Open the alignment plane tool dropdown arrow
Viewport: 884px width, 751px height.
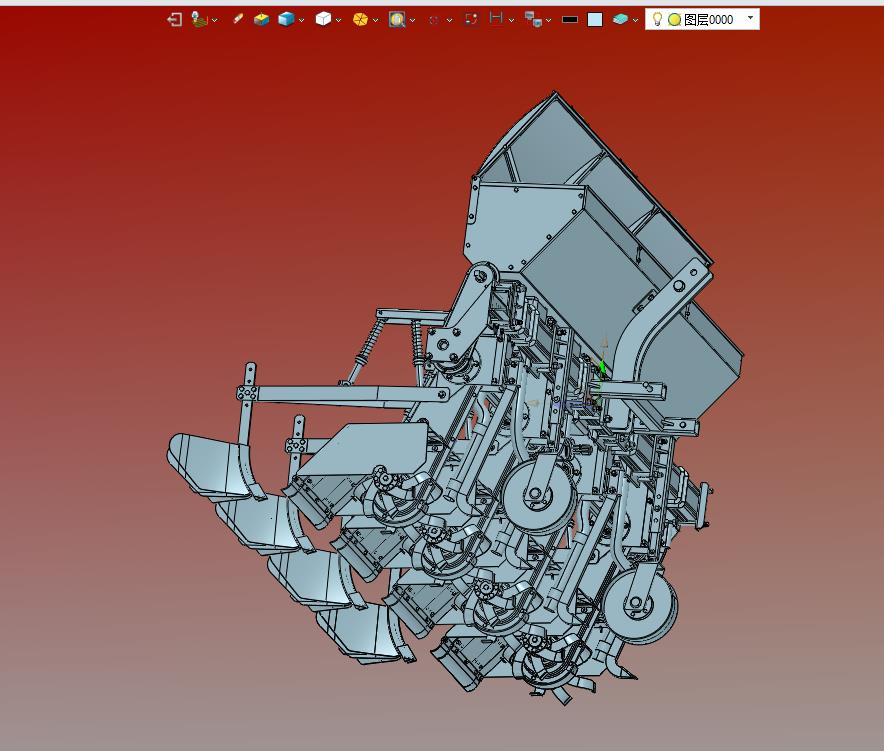tap(214, 20)
